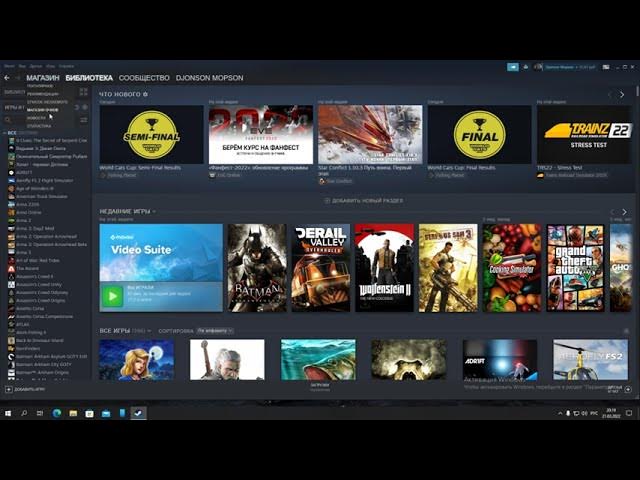Open the Друзья menu
The image size is (640, 480).
pos(36,66)
